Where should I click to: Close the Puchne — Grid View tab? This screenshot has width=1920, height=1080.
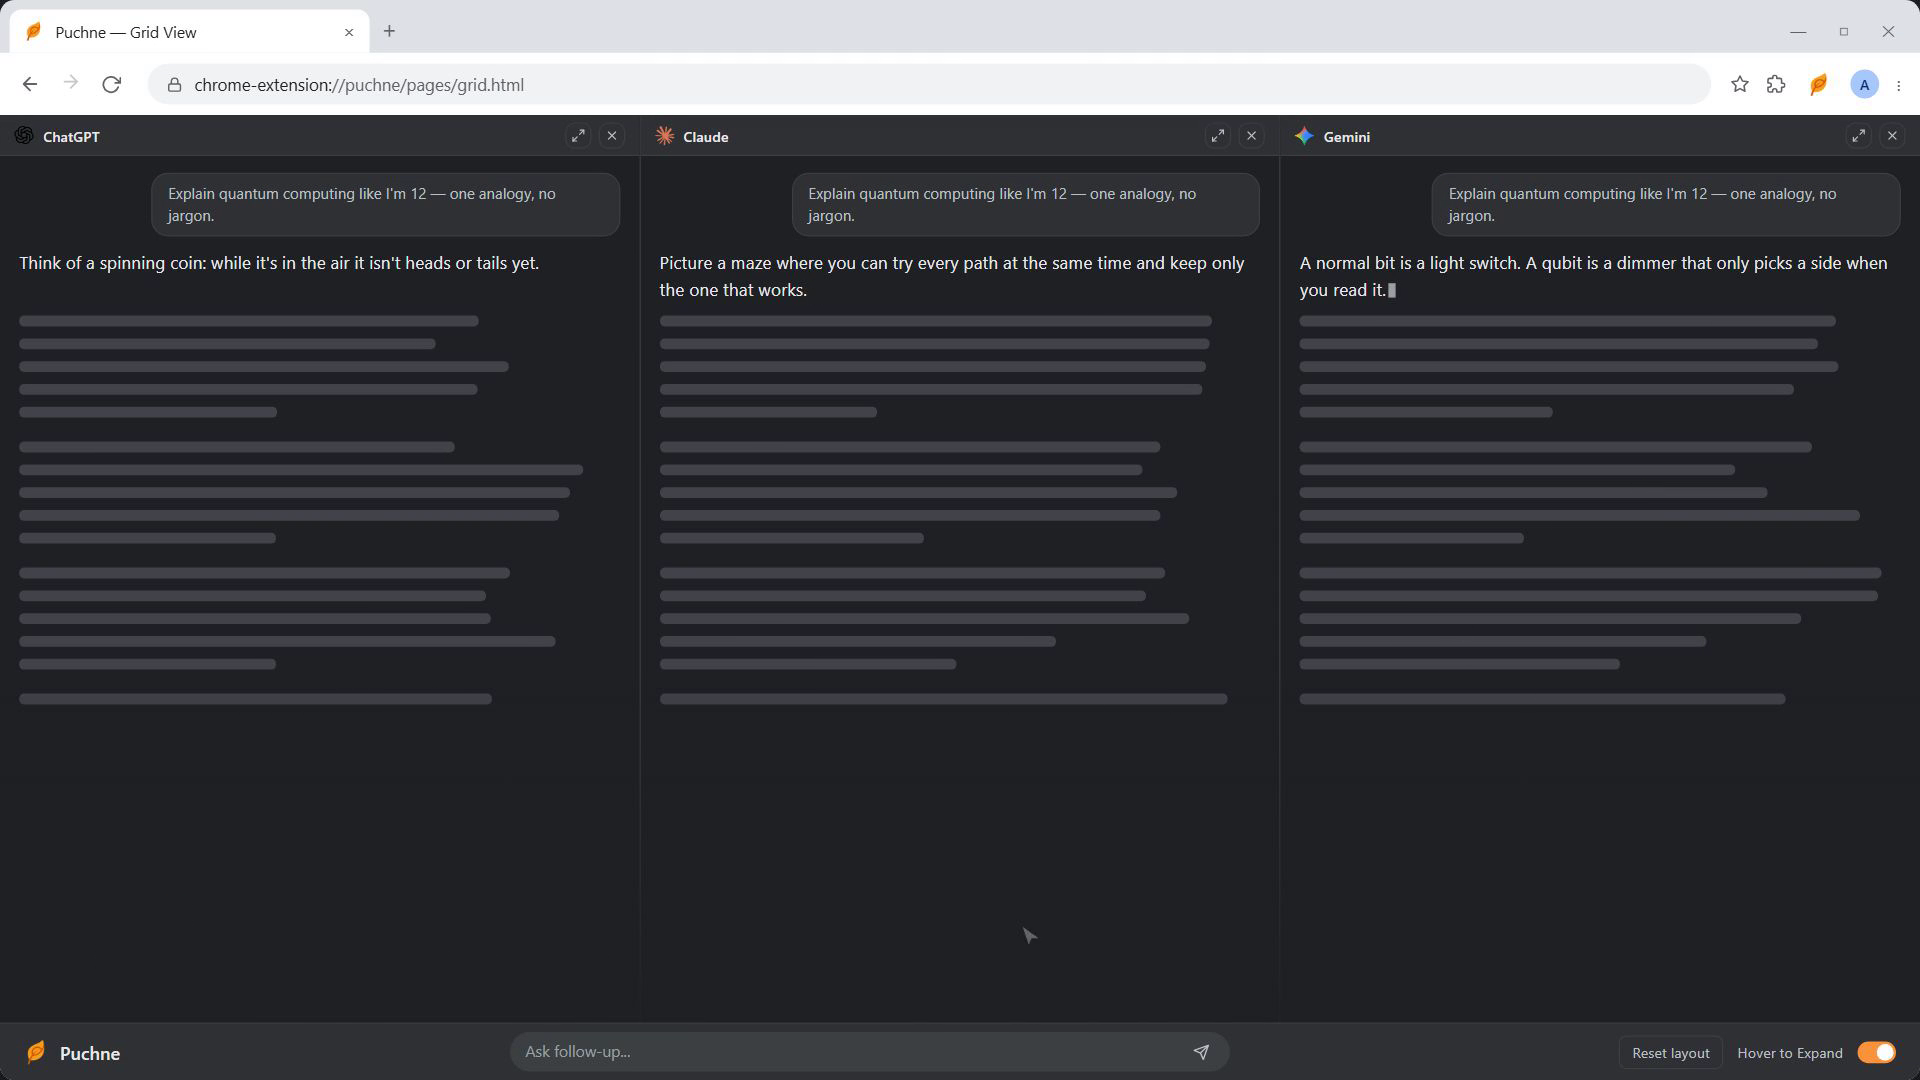click(x=349, y=32)
